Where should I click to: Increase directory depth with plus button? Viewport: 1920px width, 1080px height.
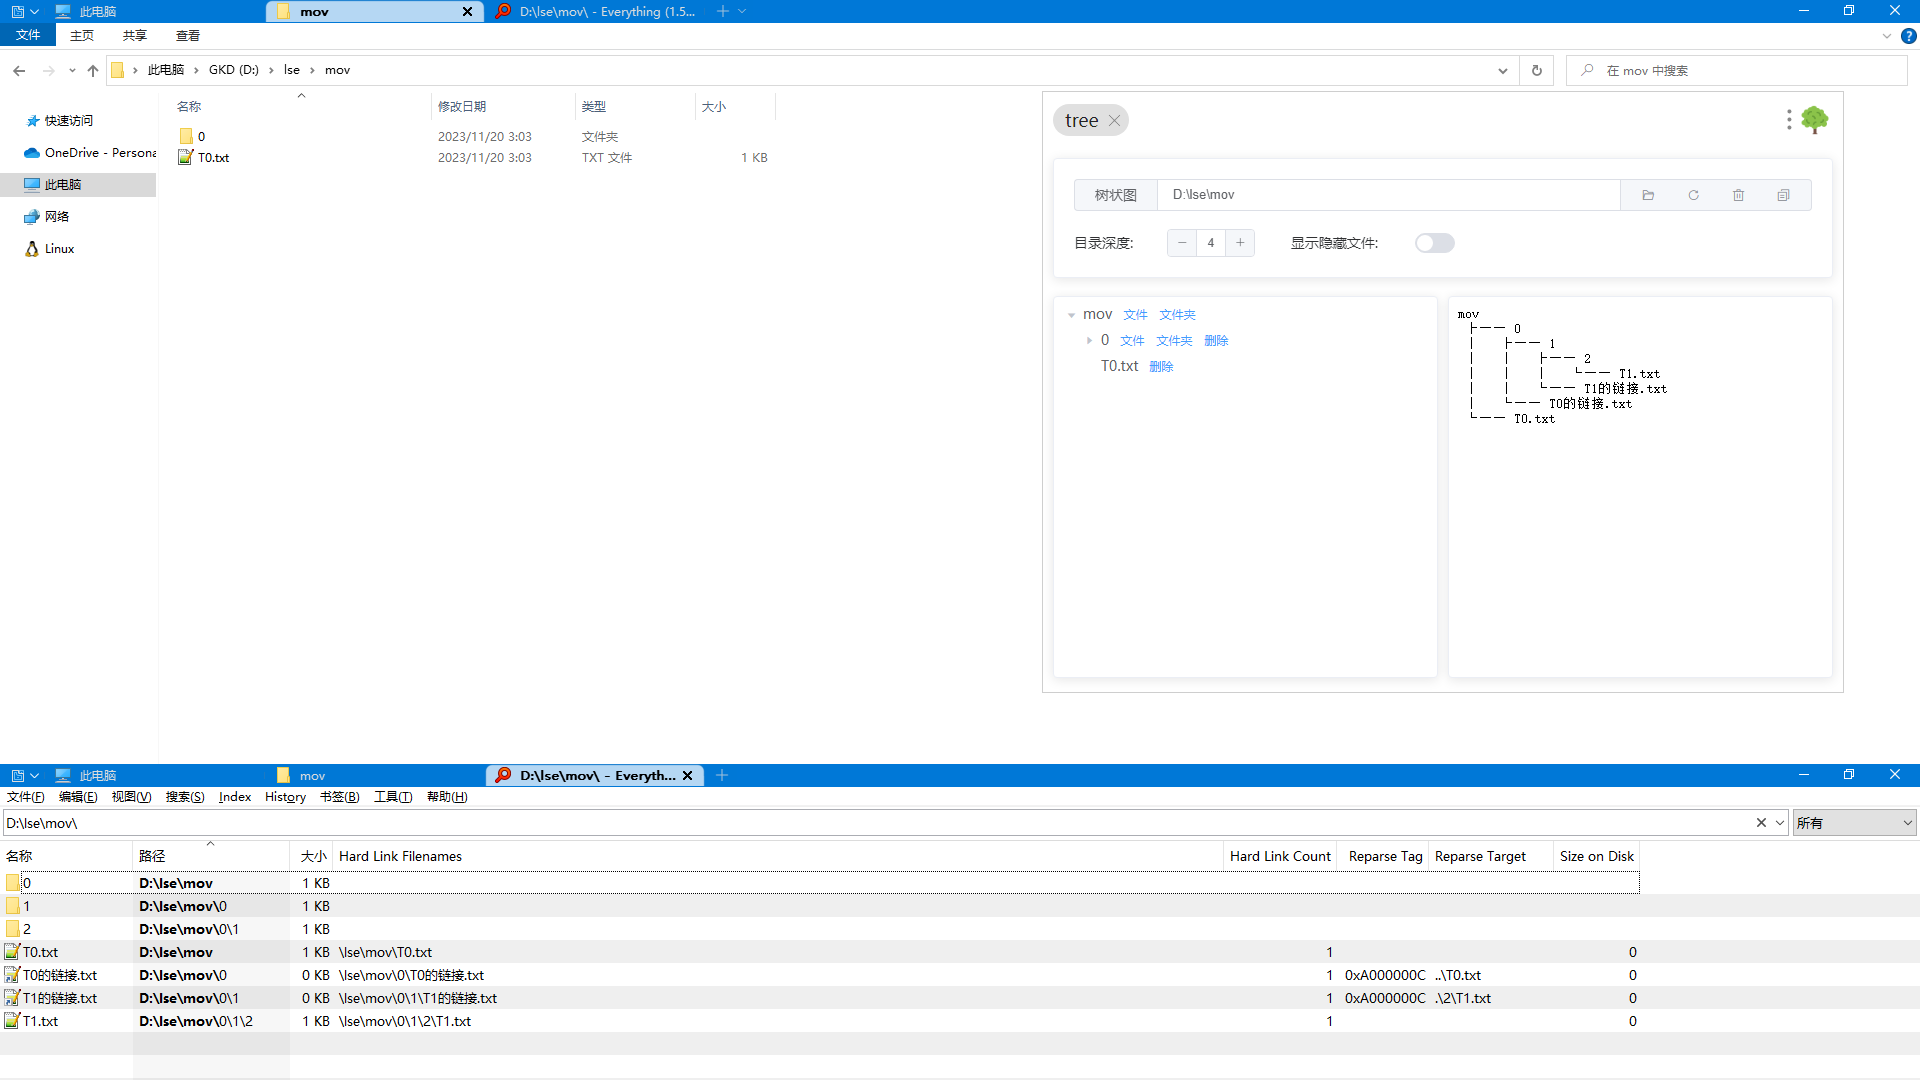pos(1240,243)
